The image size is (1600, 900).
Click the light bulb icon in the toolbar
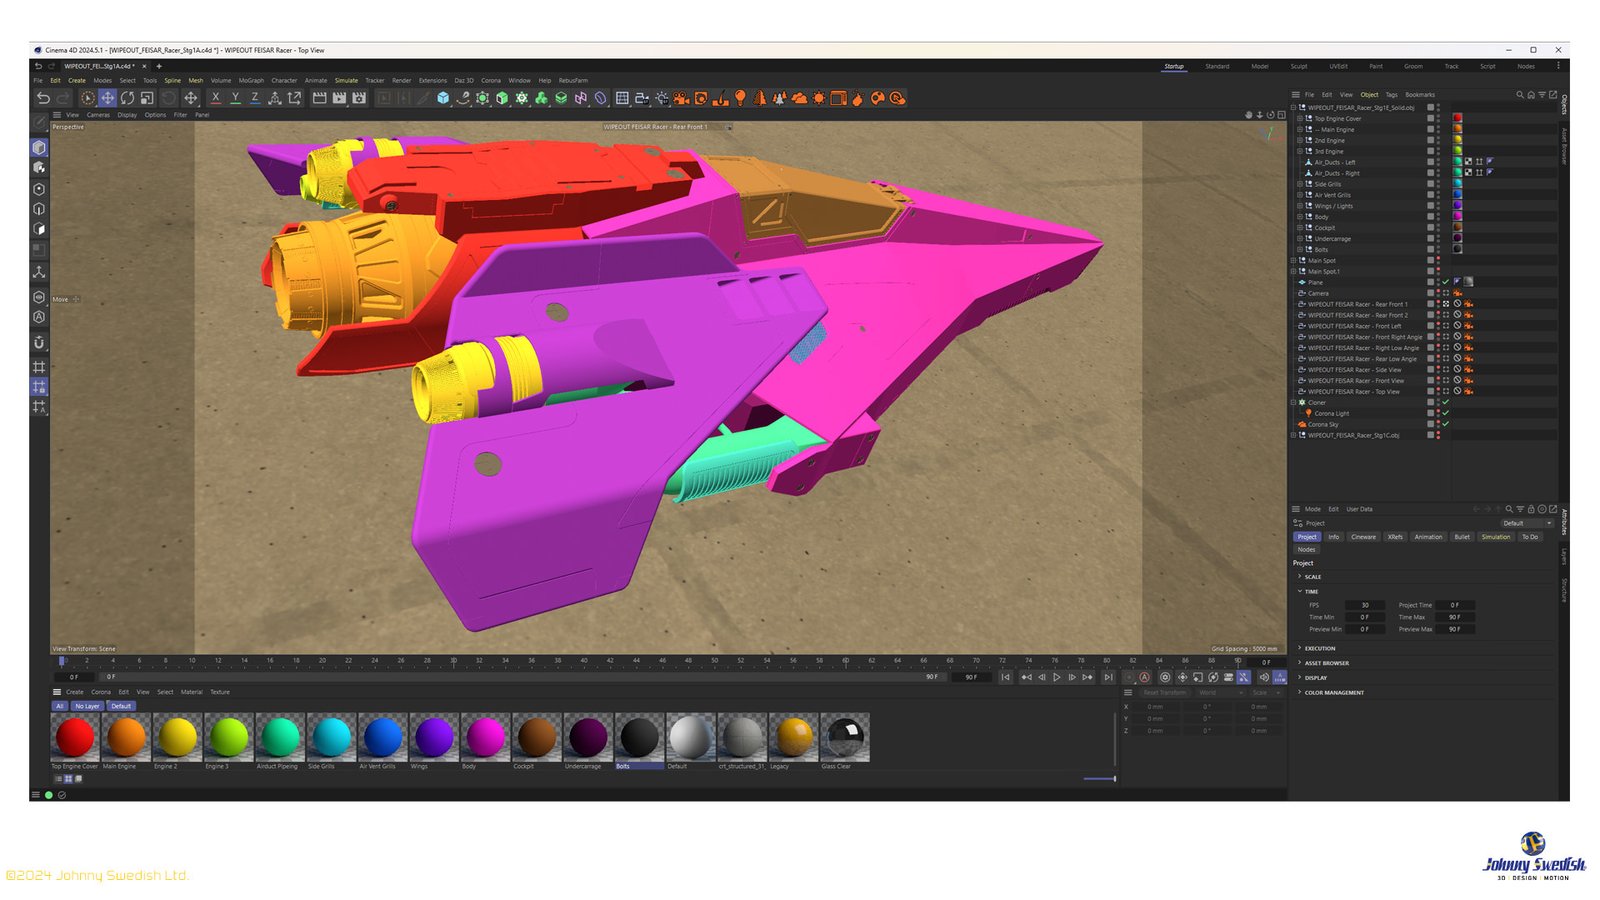coord(740,98)
